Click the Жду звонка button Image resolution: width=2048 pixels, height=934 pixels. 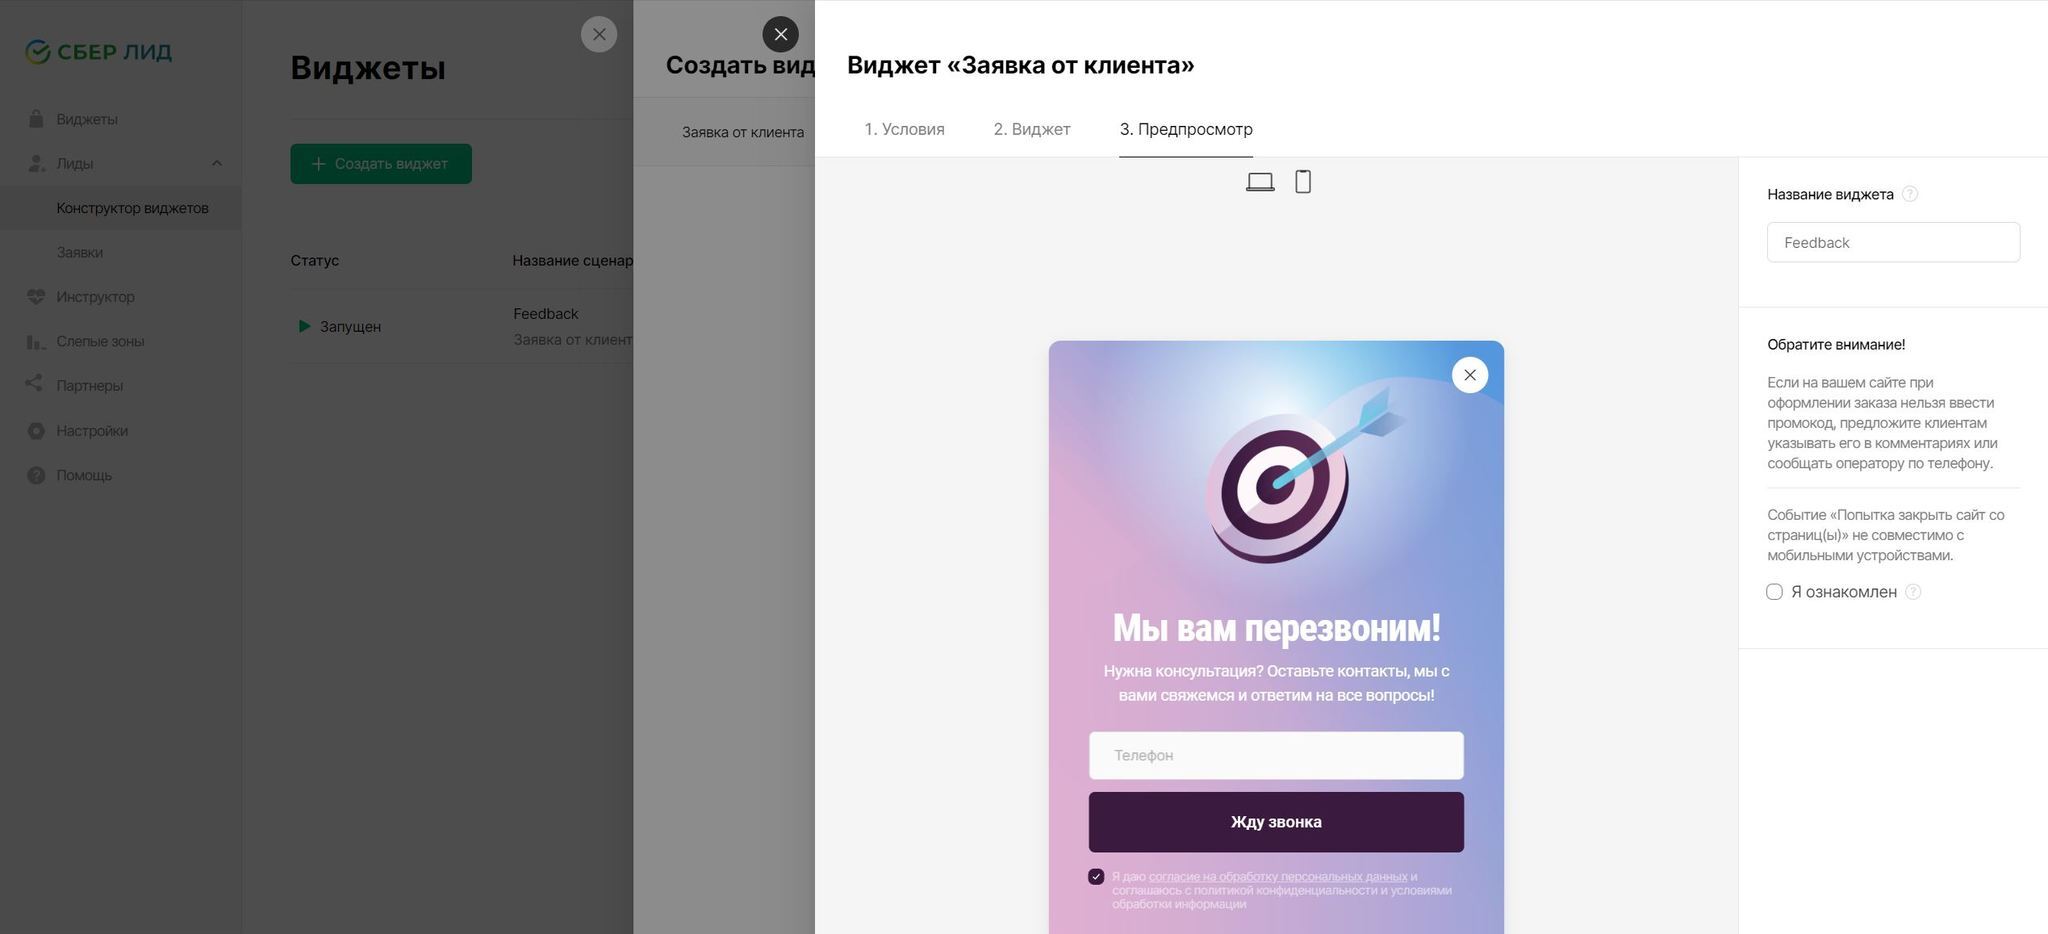1276,822
